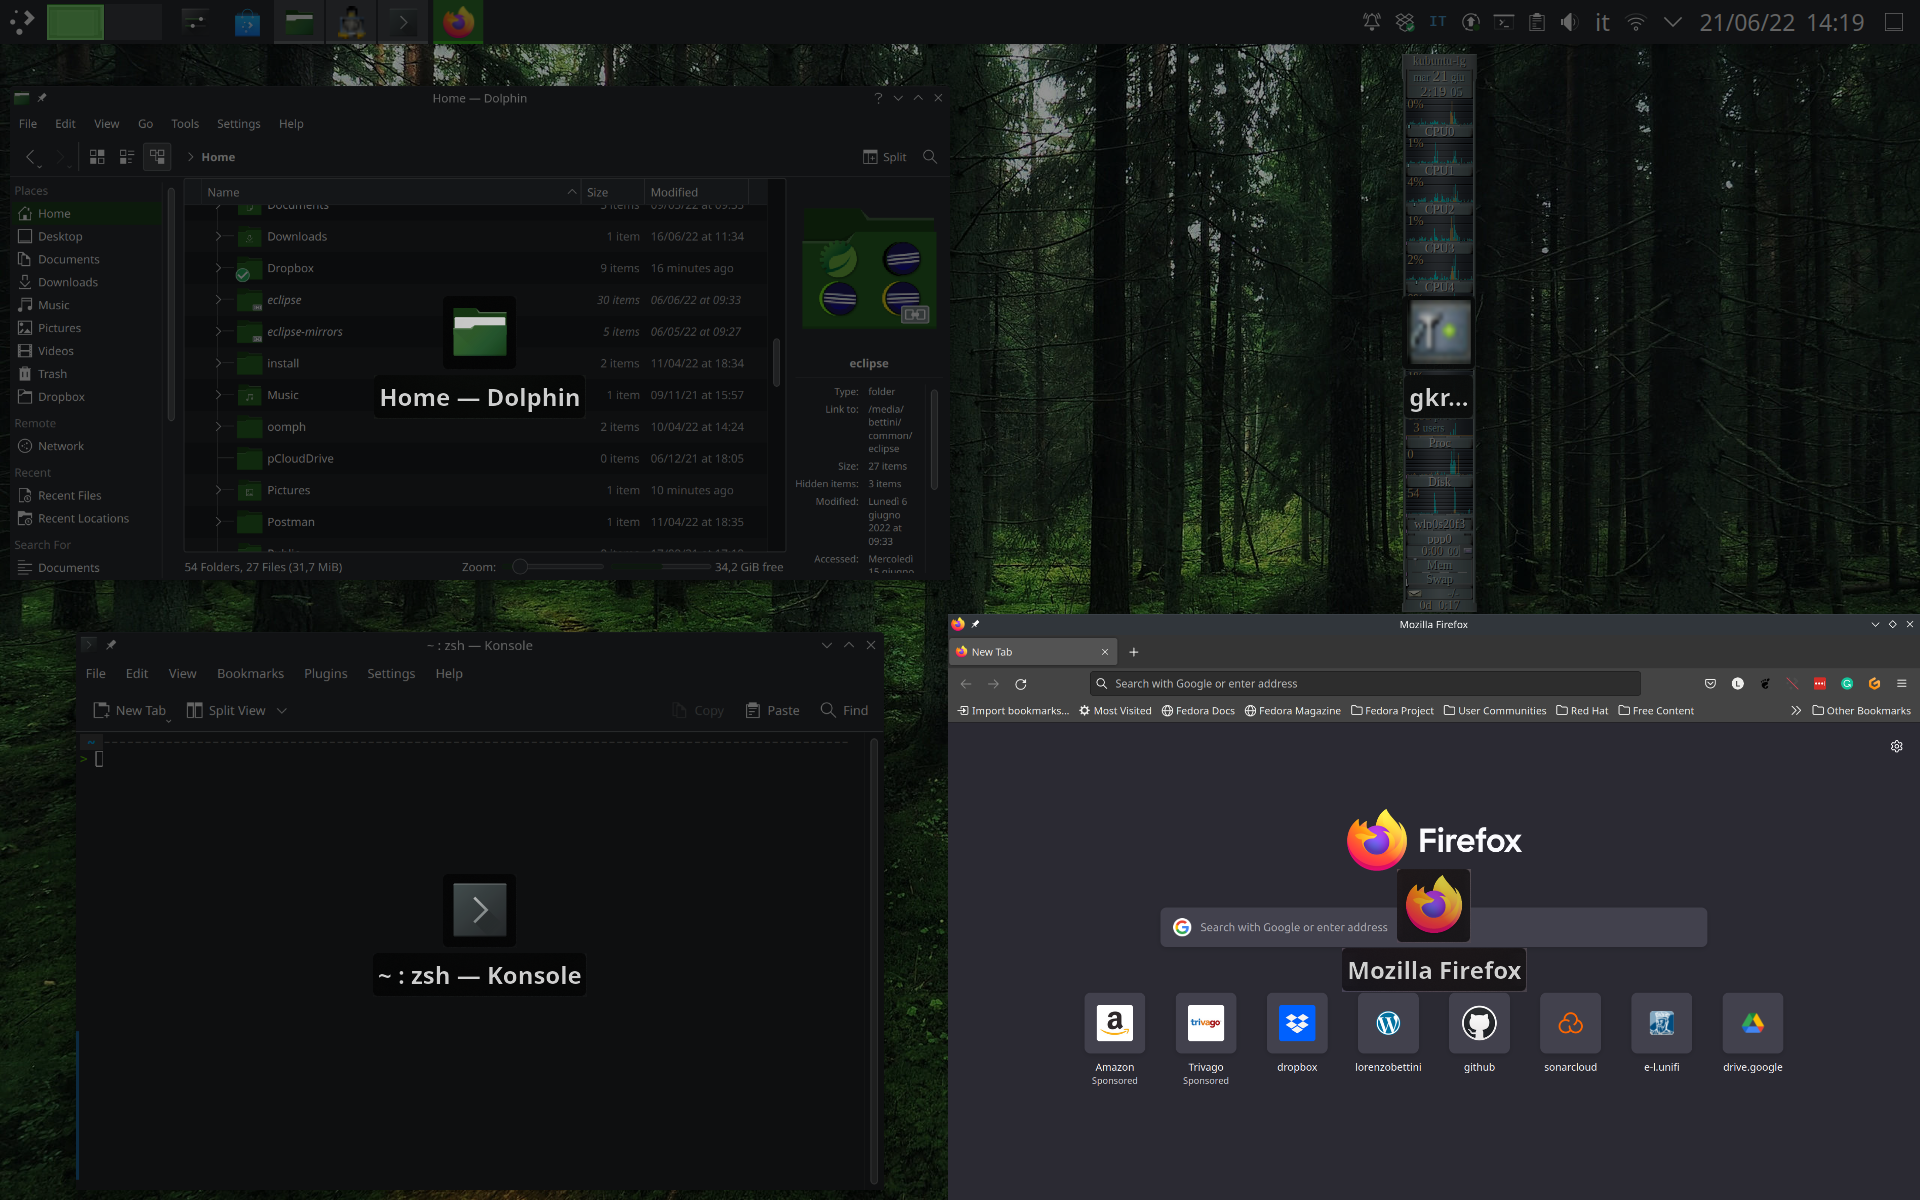1920x1200 pixels.
Task: Select the Home menu bar item in Dolphin
Action: tap(217, 156)
